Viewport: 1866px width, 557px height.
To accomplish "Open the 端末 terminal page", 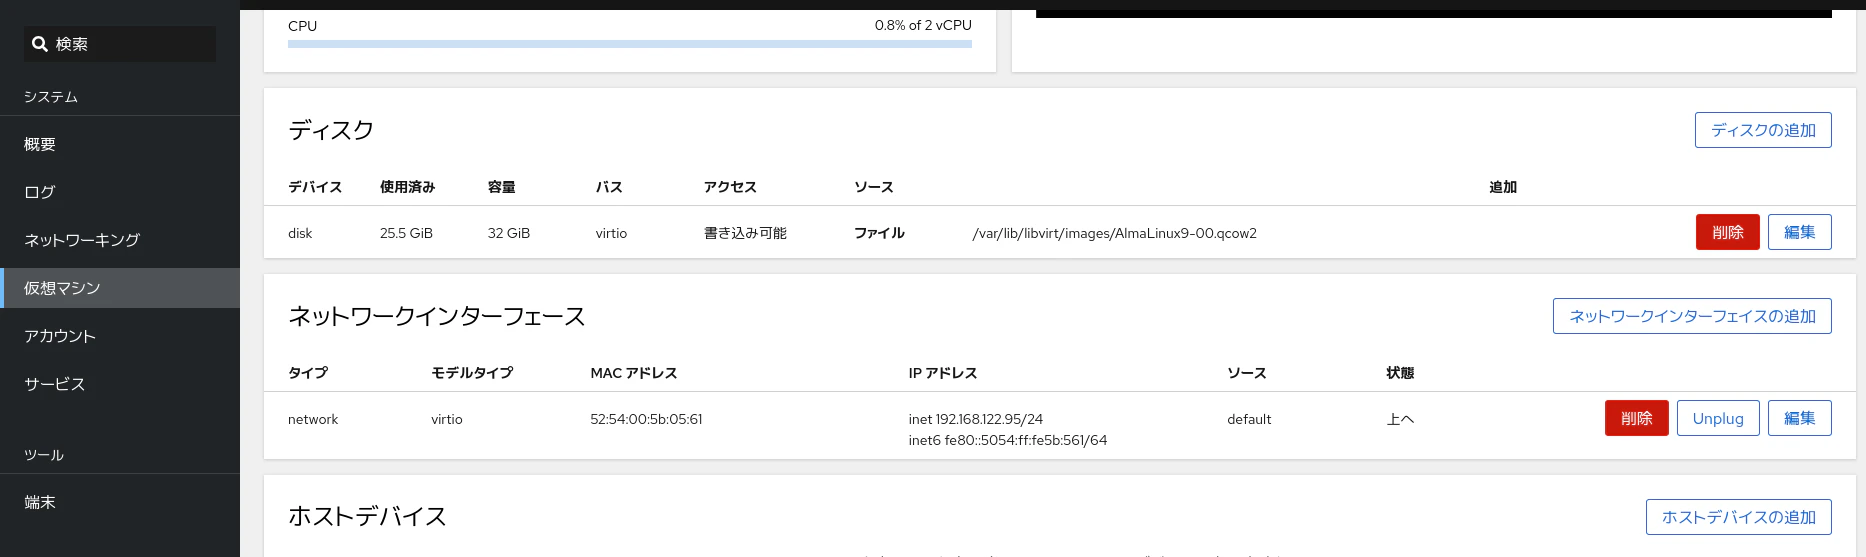I will point(120,502).
